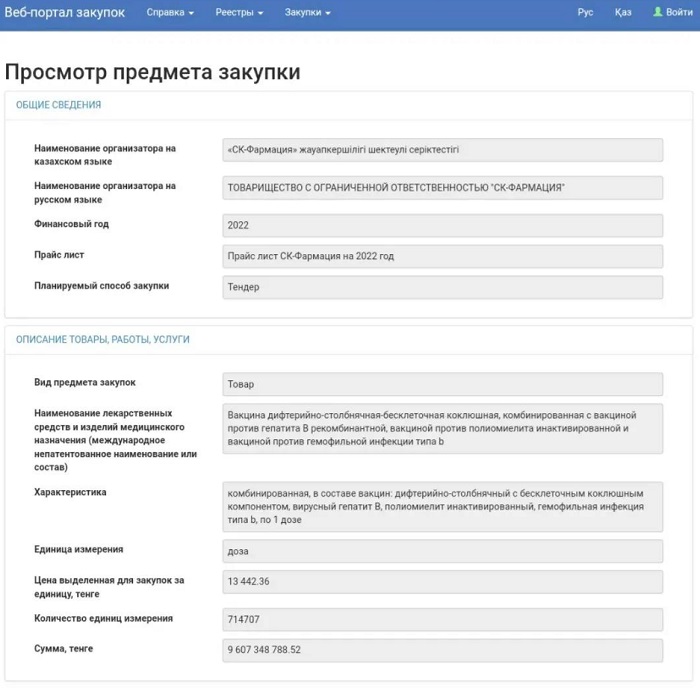Screen dimensions: 700x688
Task: Click the Вид предмета закупок field
Action: [x=443, y=384]
